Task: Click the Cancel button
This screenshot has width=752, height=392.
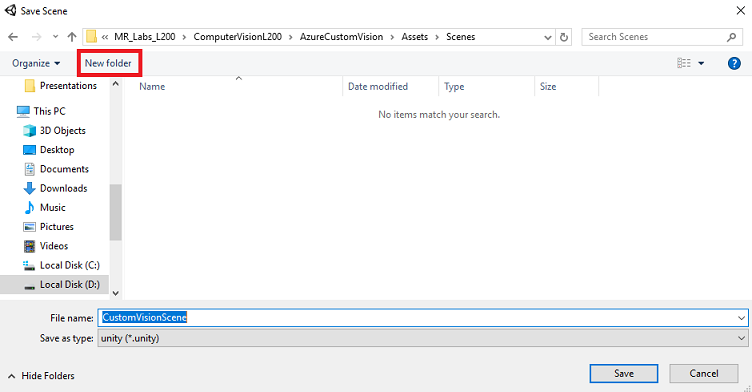Action: pyautogui.click(x=704, y=373)
